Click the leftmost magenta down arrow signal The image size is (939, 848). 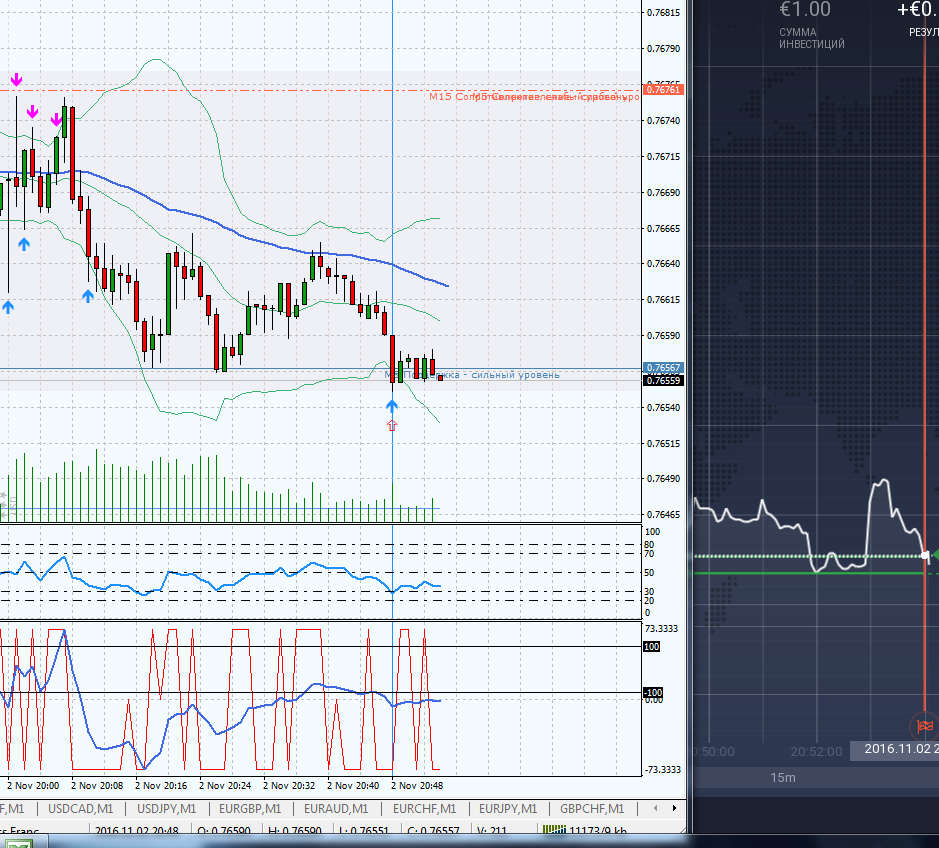(x=17, y=79)
